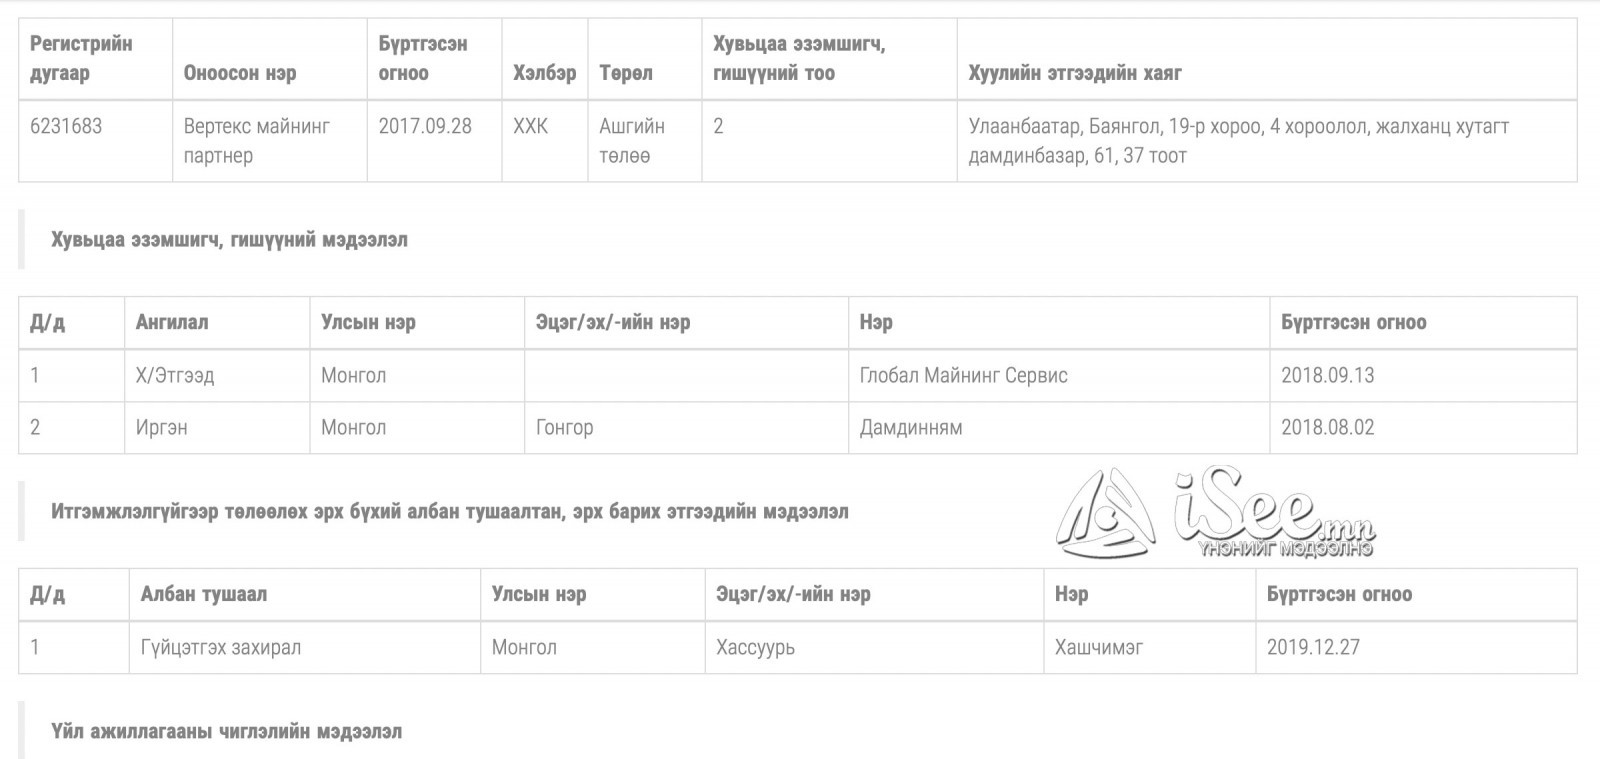Click the Гонгор parent name cell
Image resolution: width=1600 pixels, height=759 pixels.
[x=686, y=428]
